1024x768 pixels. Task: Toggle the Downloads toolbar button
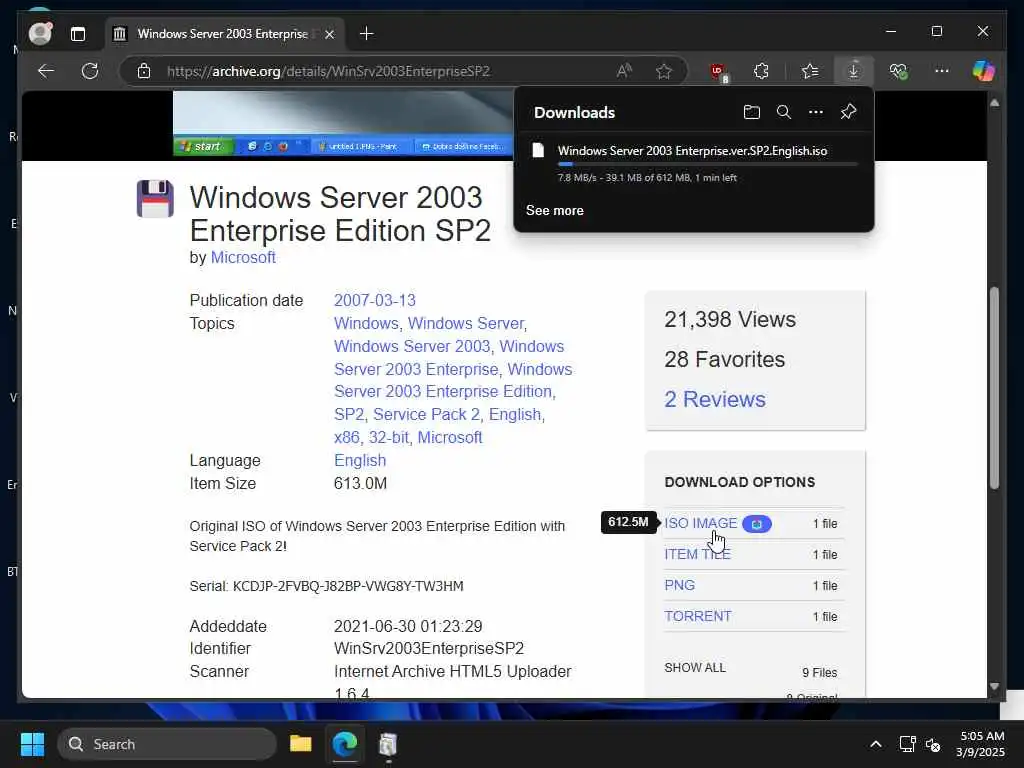click(x=853, y=71)
